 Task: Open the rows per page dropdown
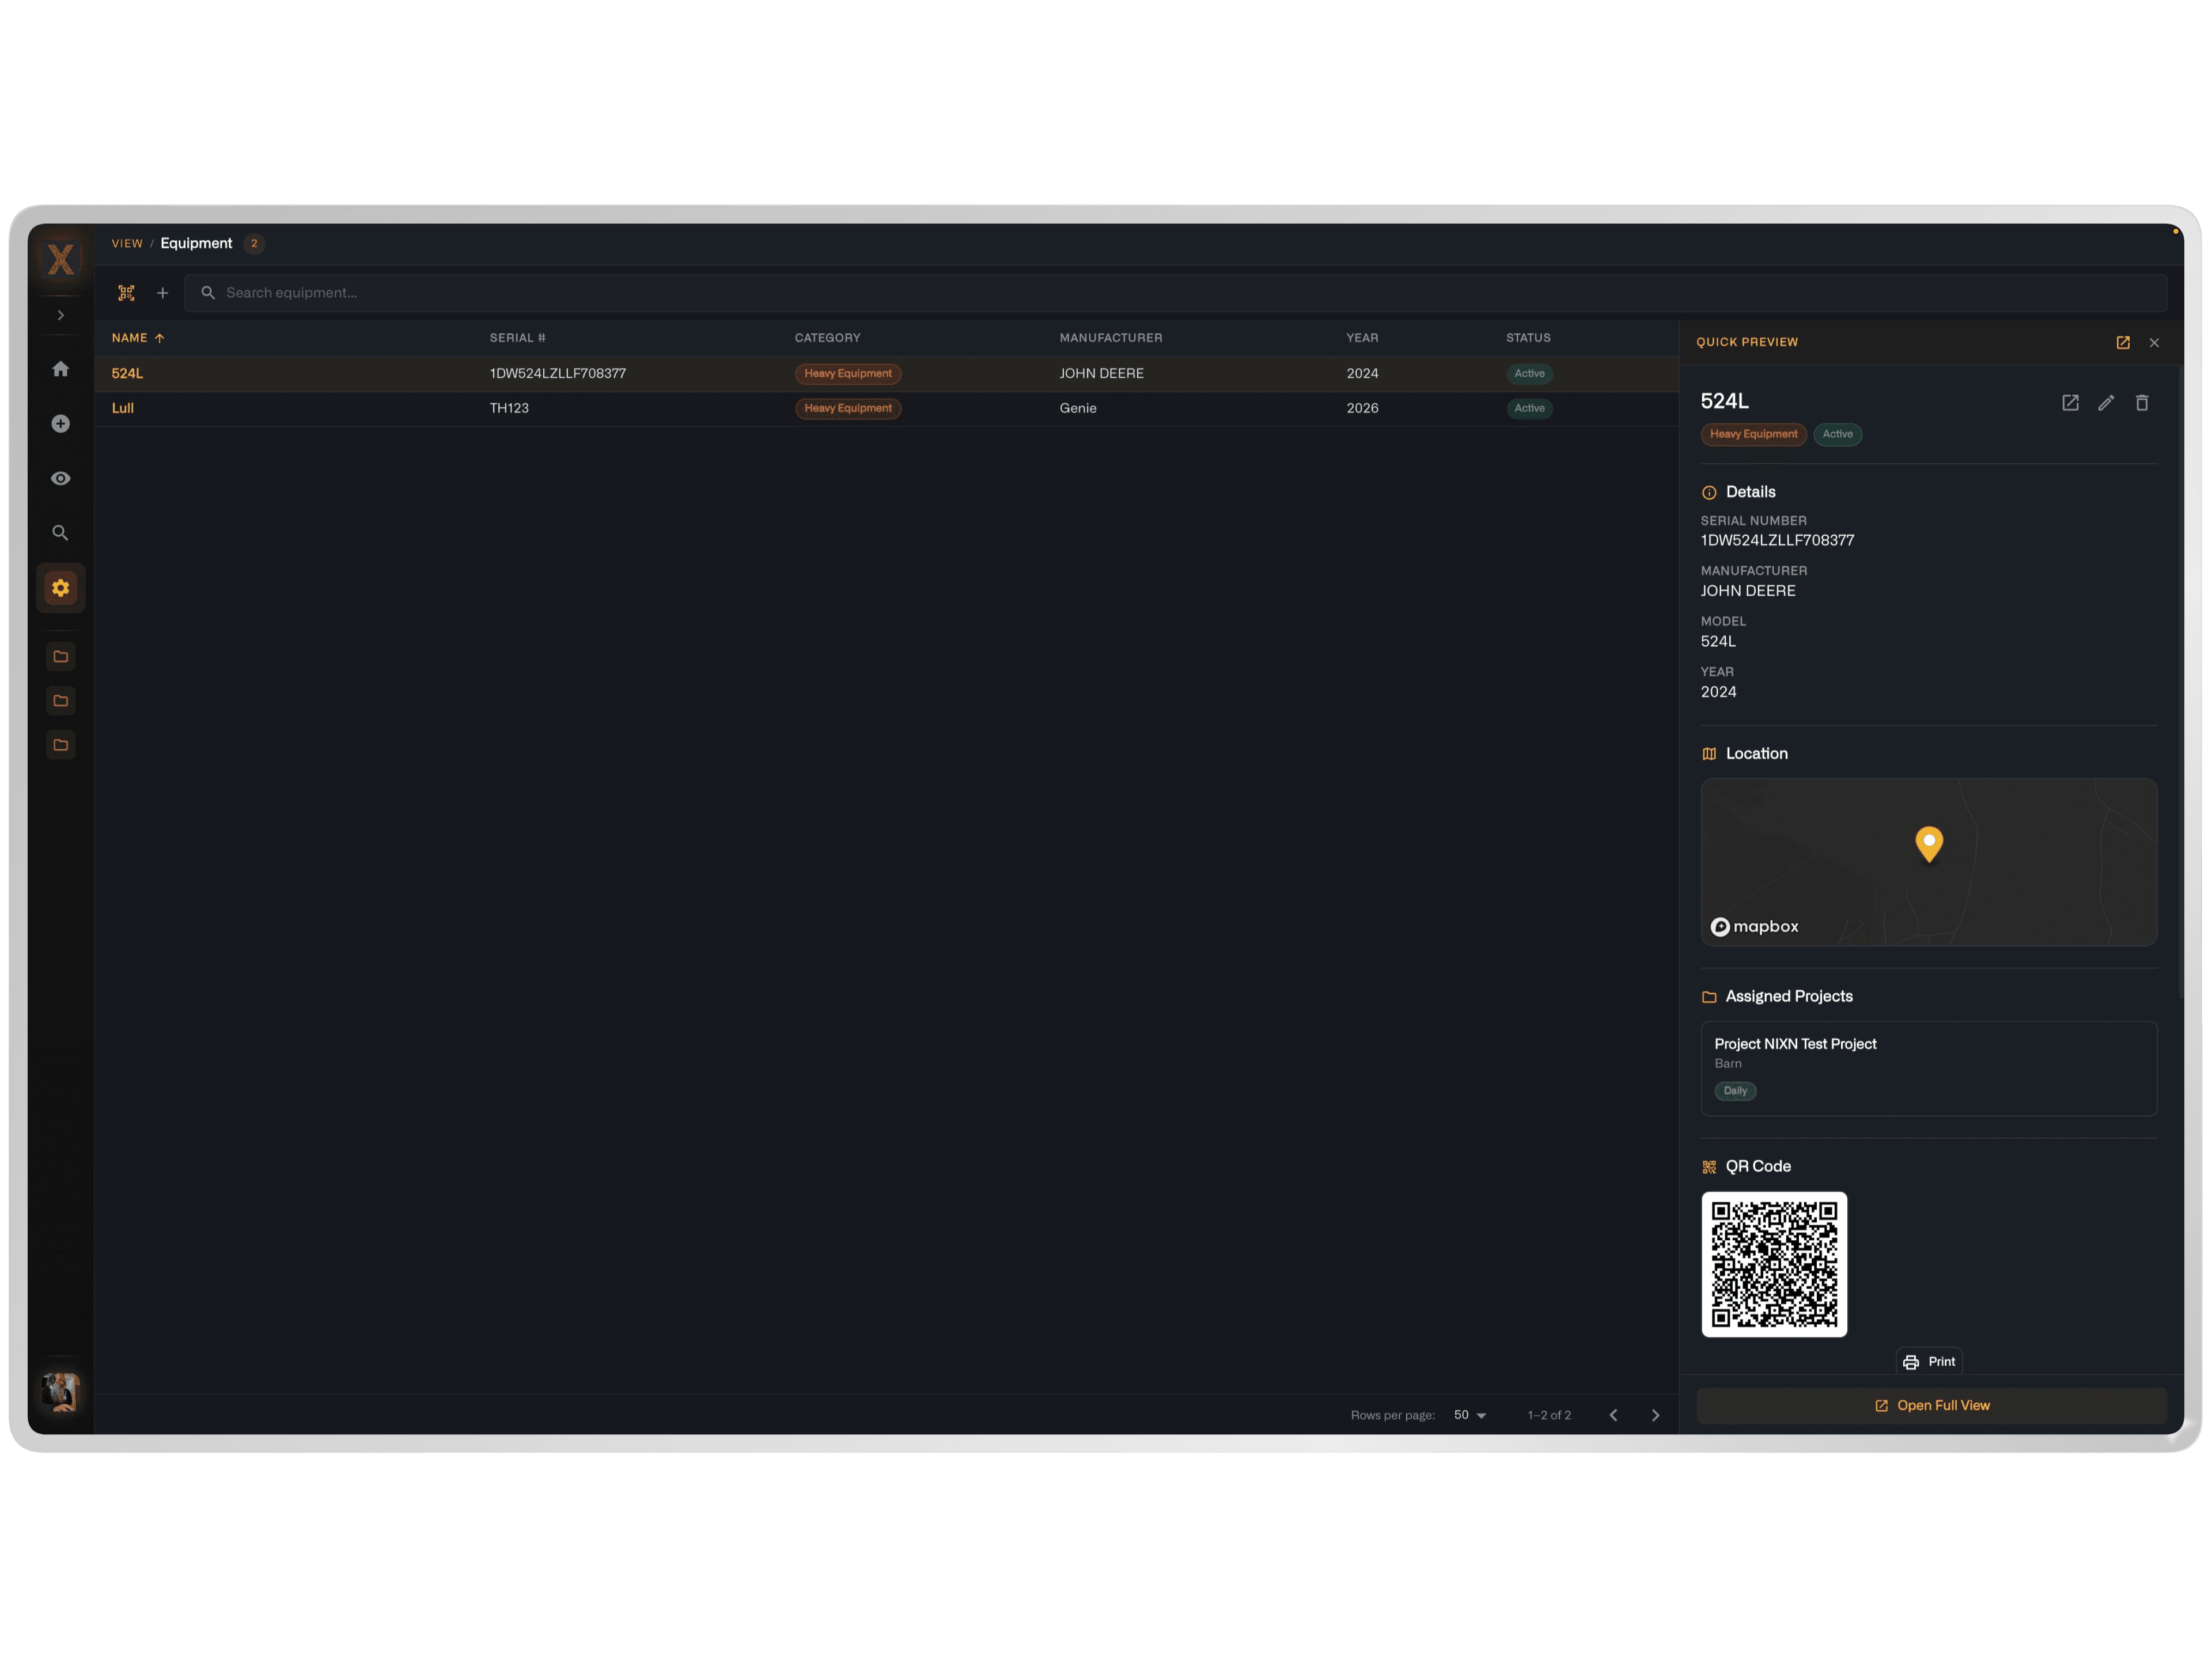click(x=1470, y=1415)
